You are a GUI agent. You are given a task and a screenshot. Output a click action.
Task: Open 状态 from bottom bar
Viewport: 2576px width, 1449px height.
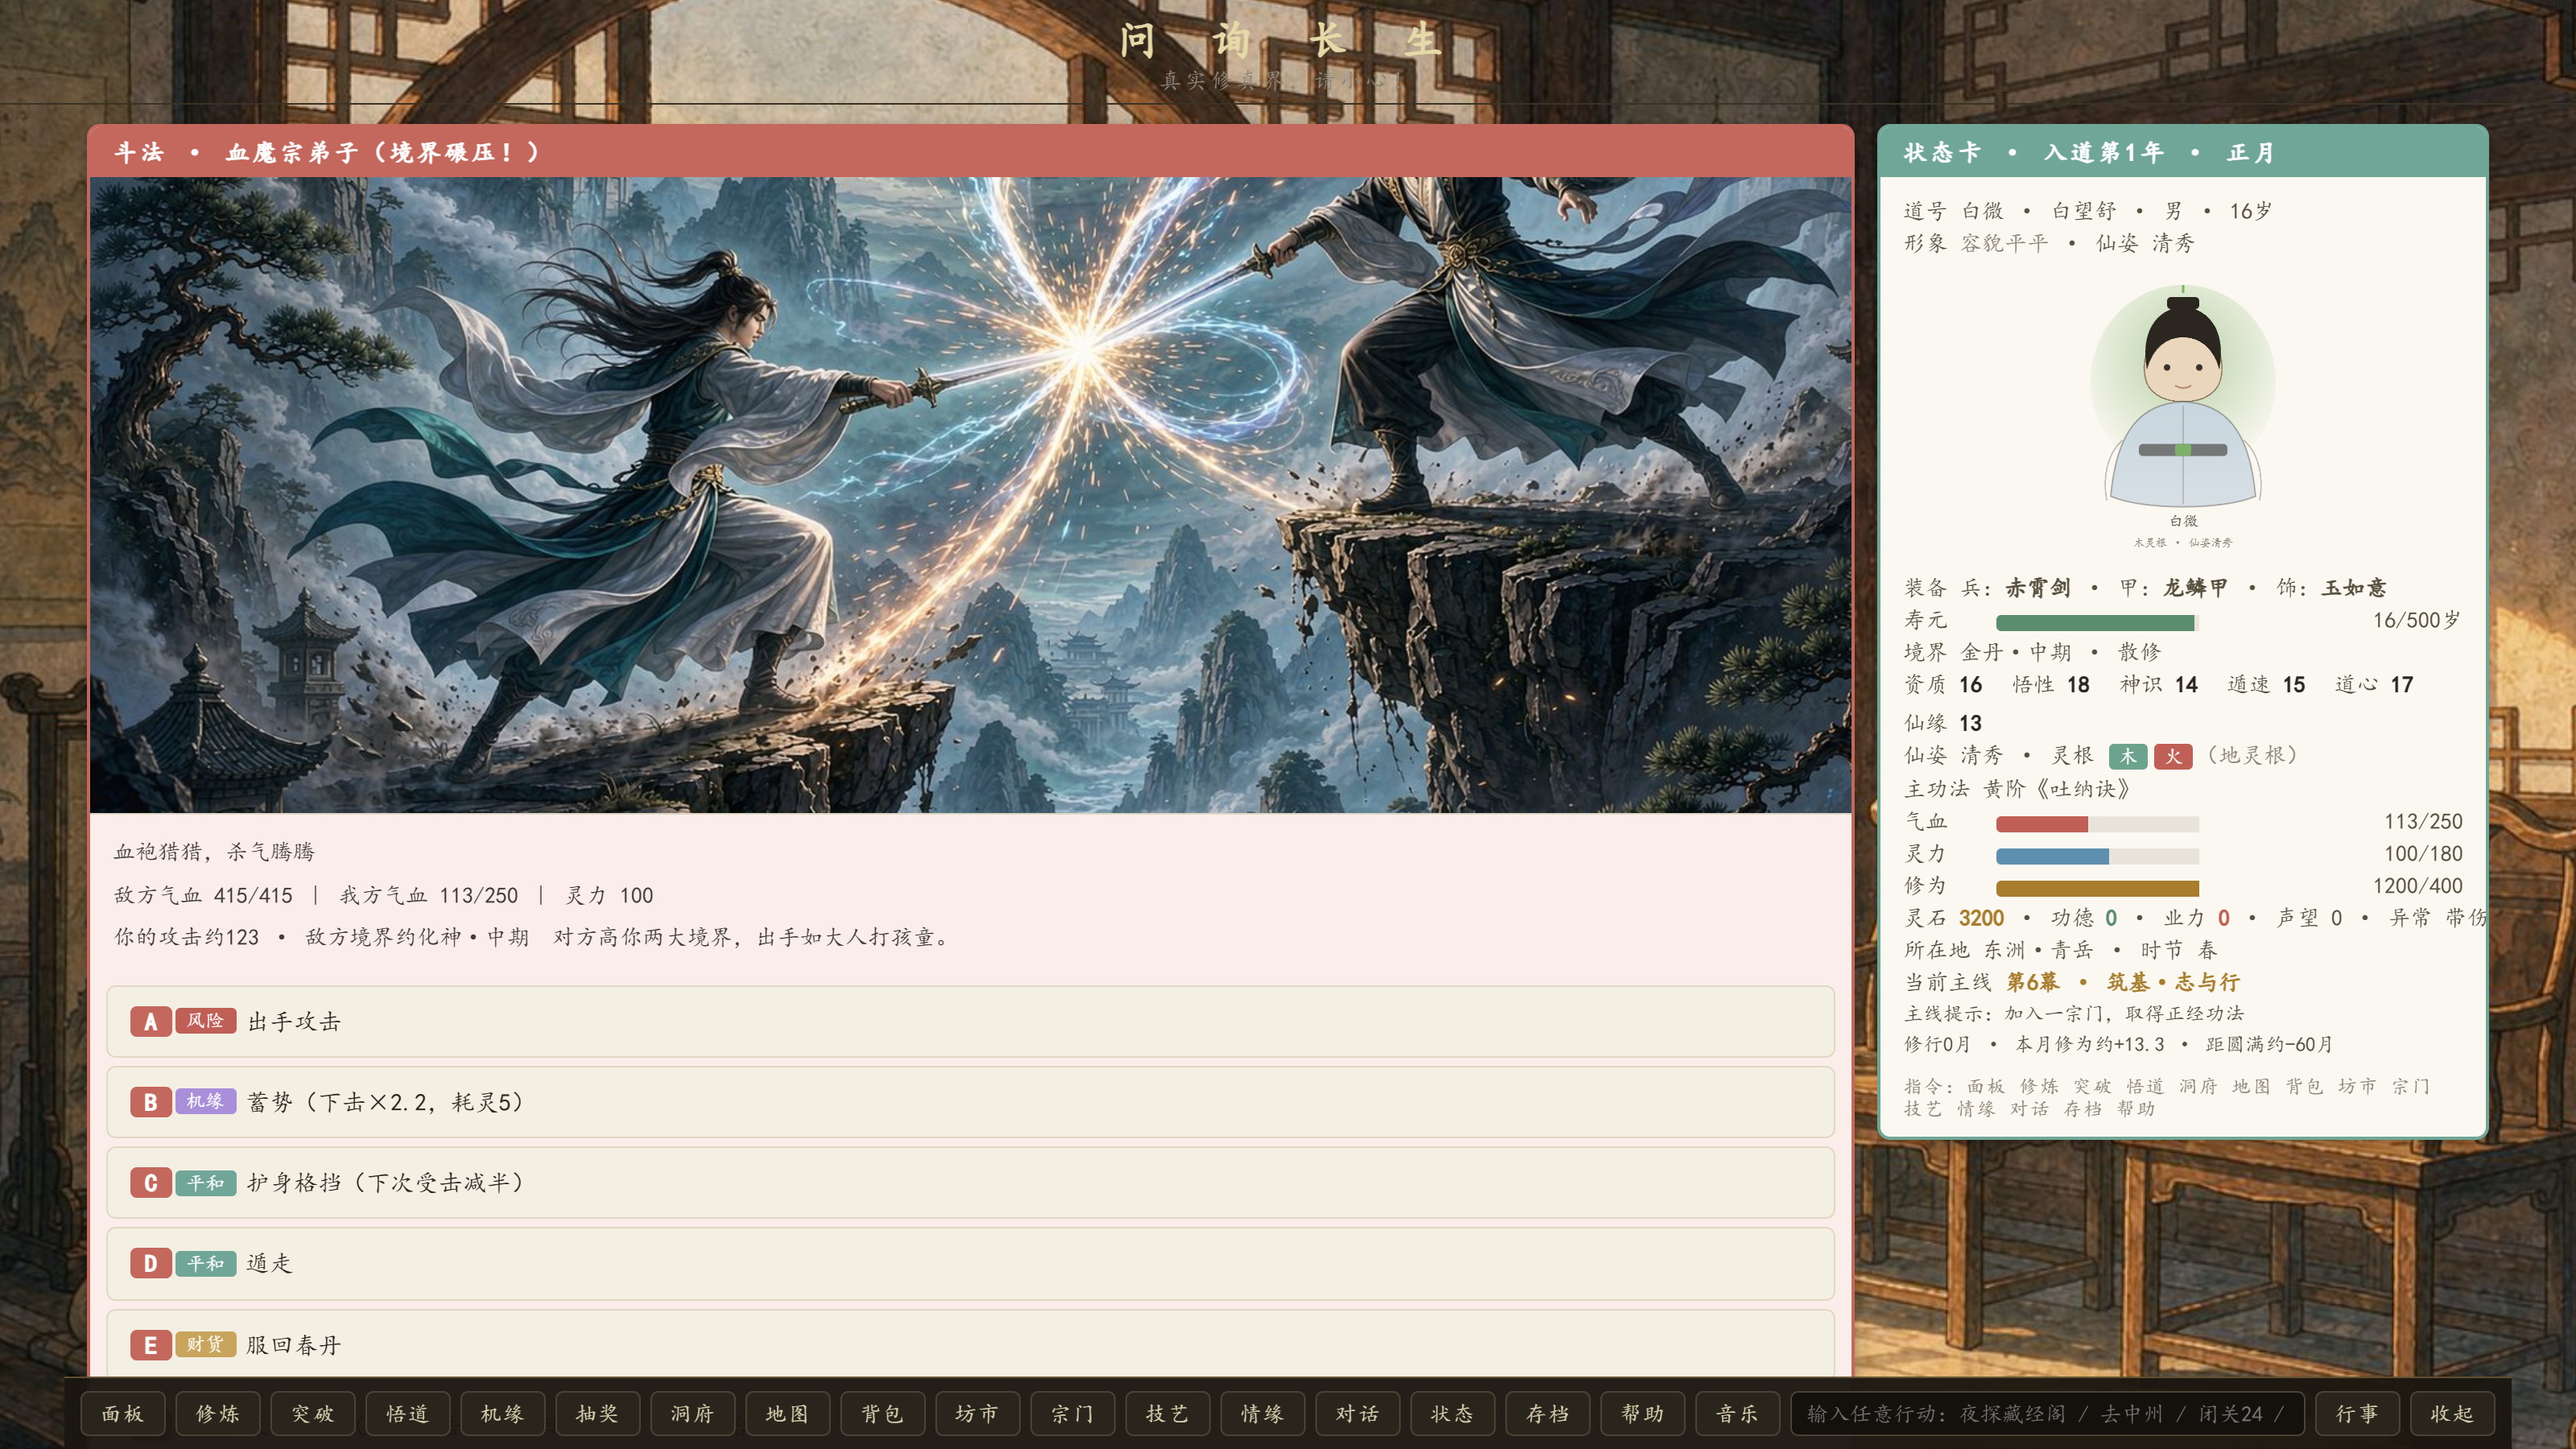click(1453, 1413)
